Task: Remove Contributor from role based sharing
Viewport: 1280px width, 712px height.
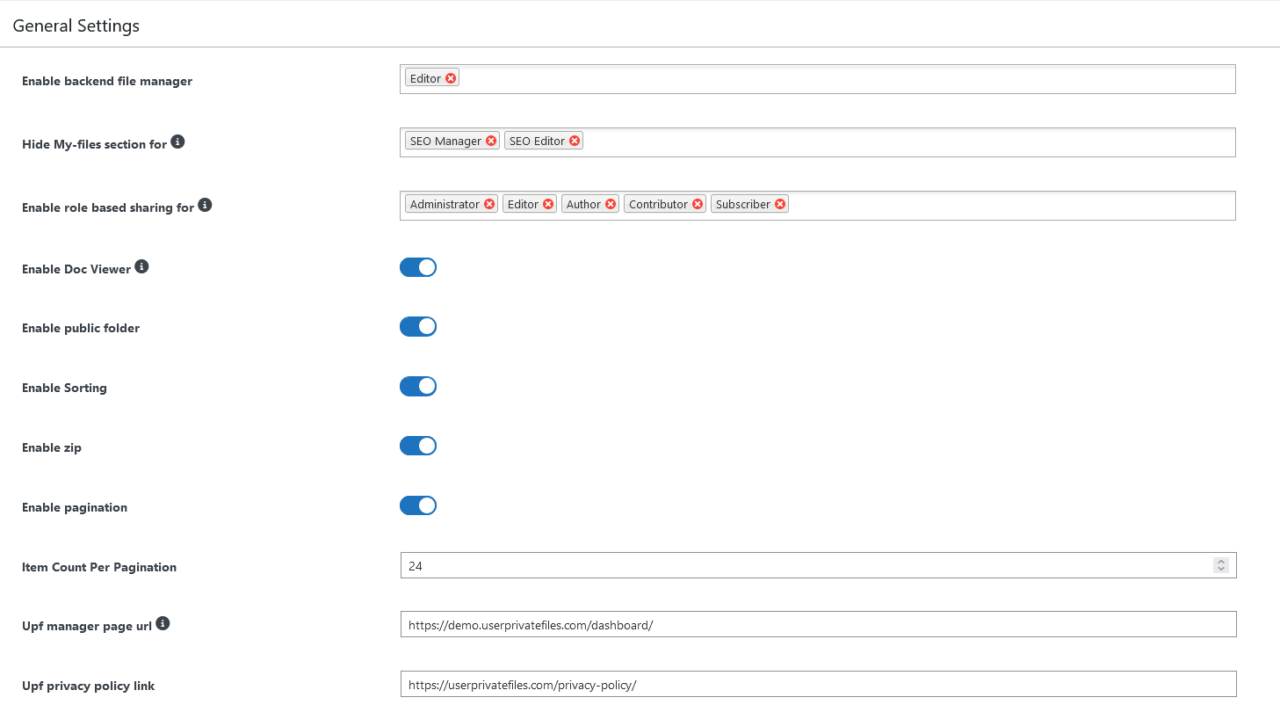Action: (698, 204)
